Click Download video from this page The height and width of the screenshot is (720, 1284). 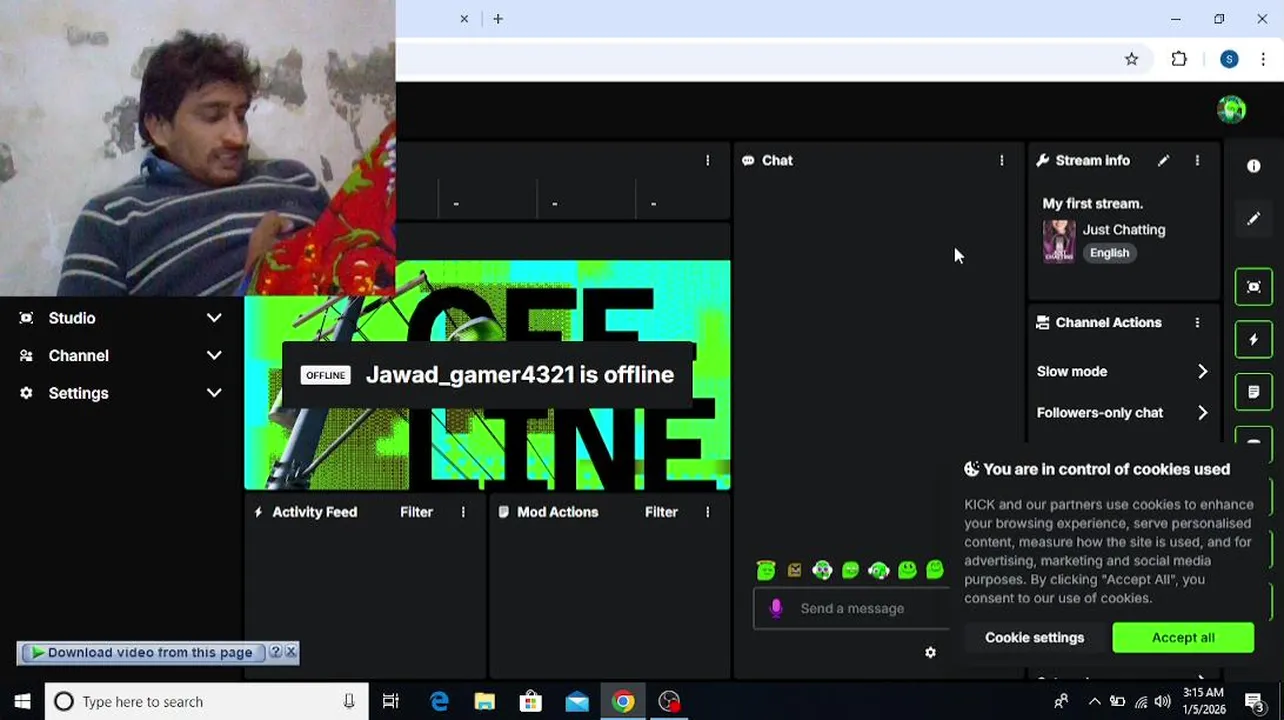point(141,653)
